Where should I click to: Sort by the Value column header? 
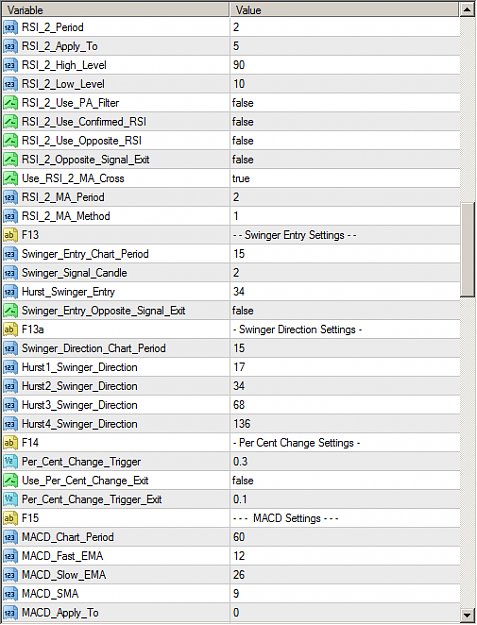tap(344, 10)
